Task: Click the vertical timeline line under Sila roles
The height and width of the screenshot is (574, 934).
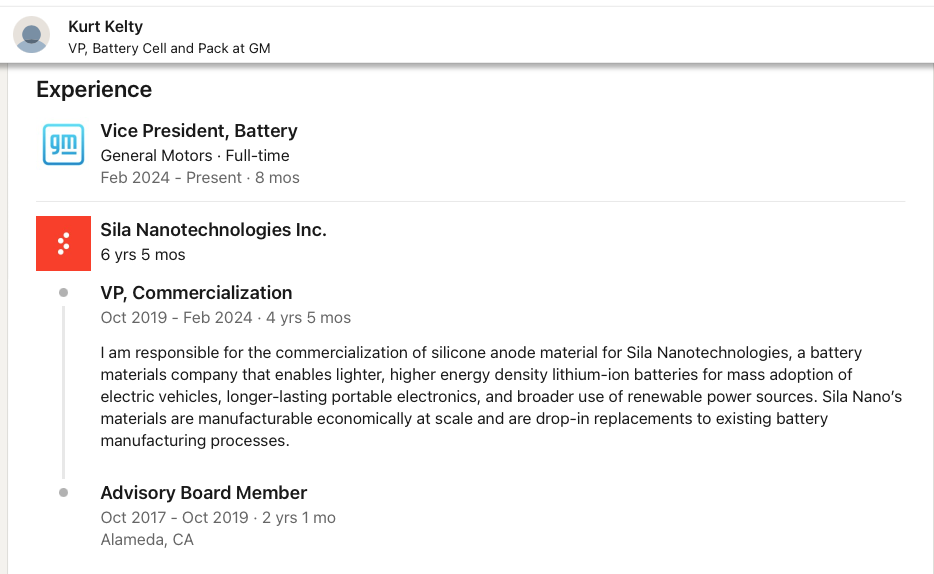Action: click(64, 392)
